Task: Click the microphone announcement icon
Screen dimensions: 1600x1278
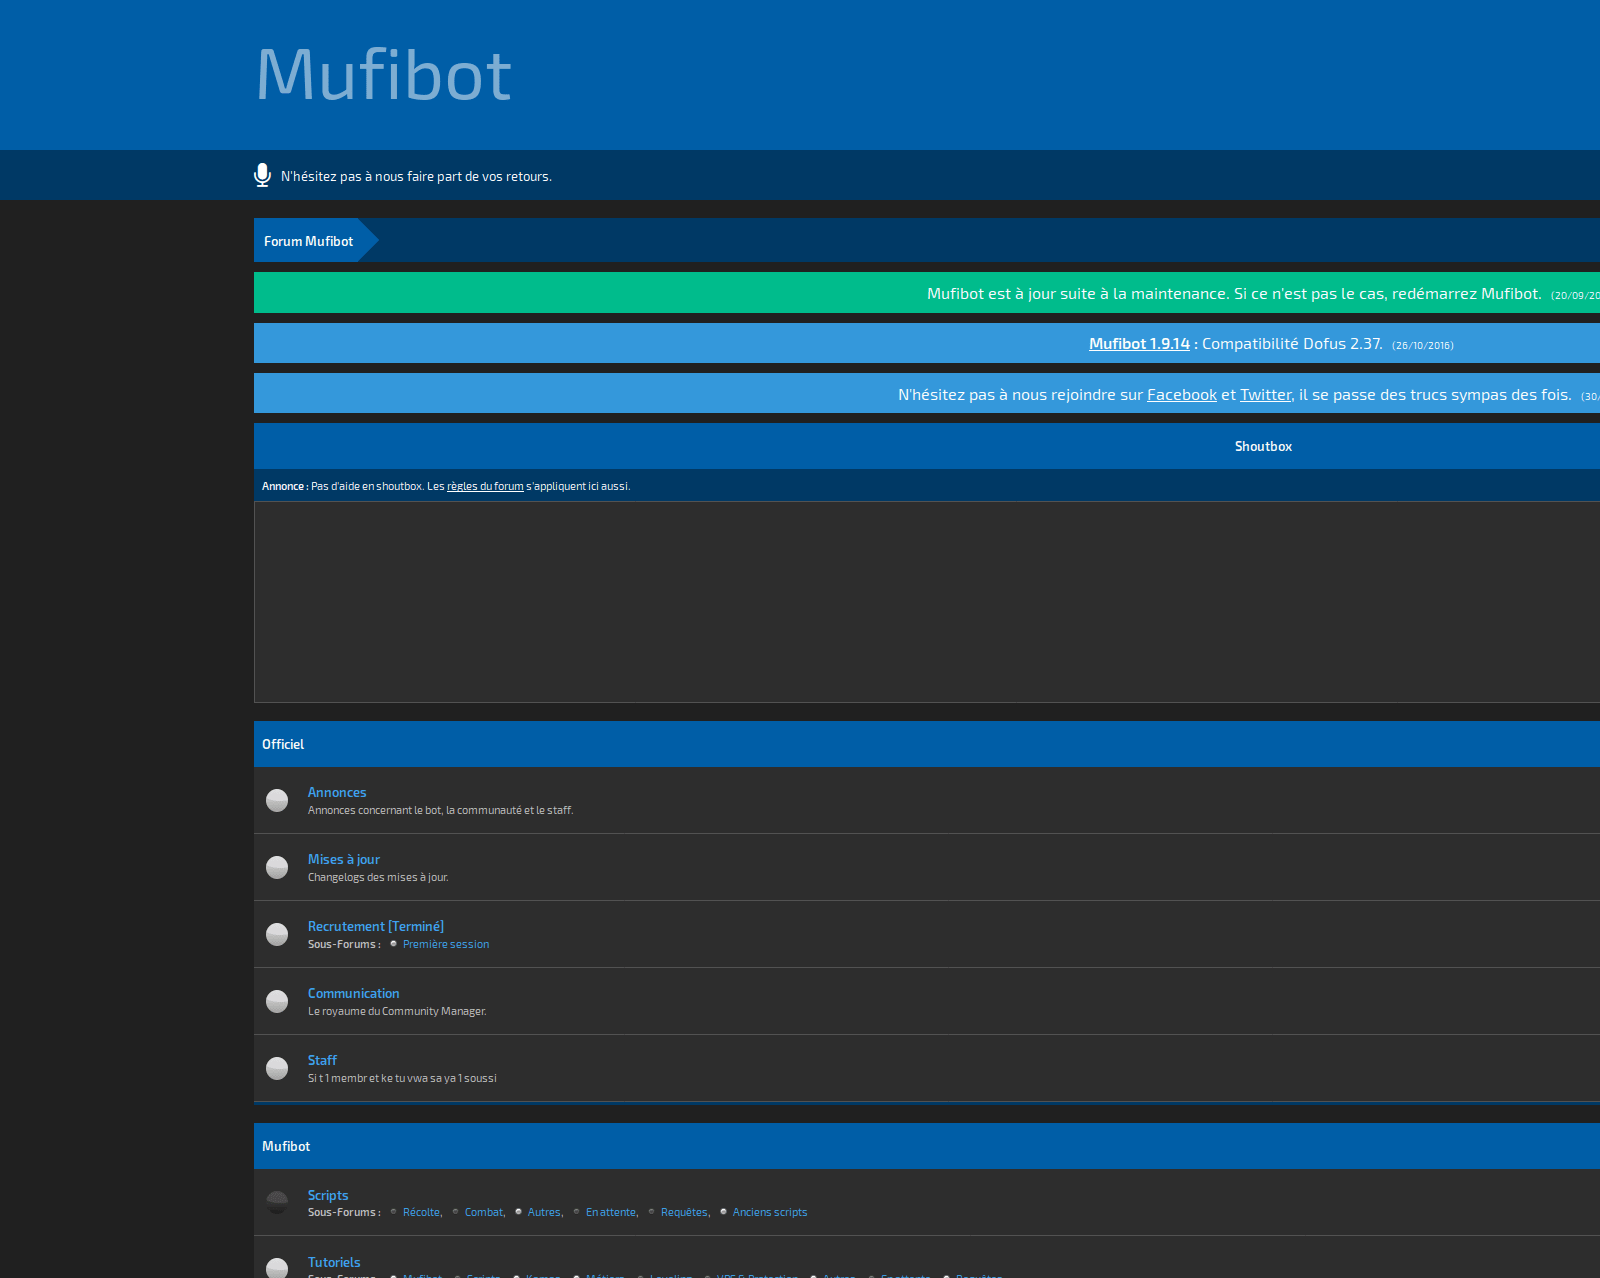Action: pos(262,175)
